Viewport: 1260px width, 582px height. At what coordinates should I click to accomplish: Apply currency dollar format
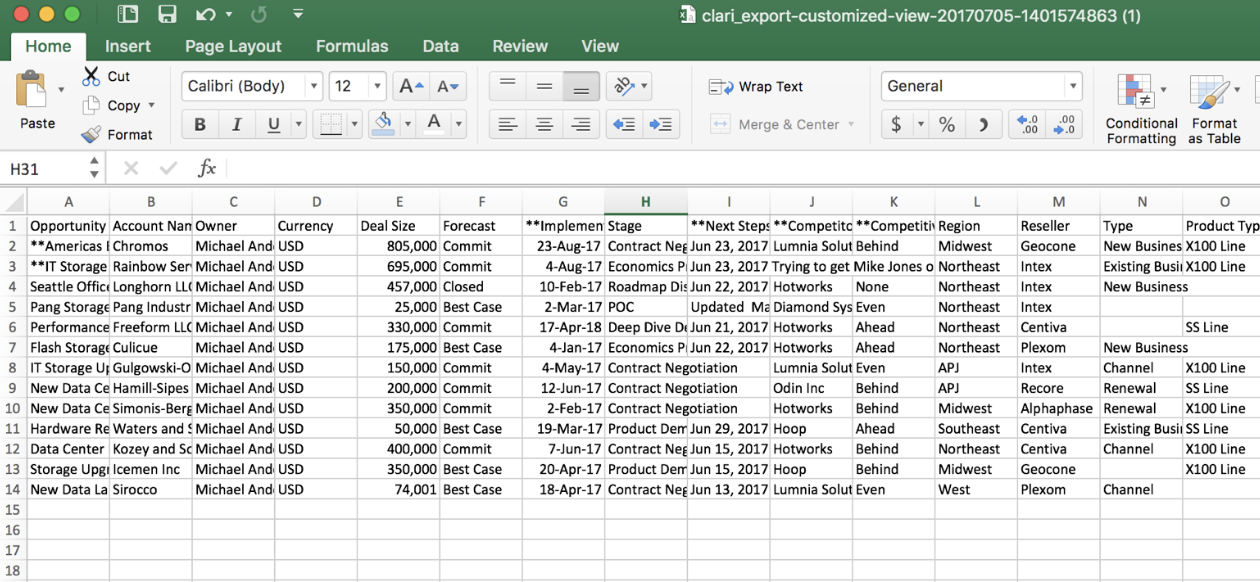[895, 125]
